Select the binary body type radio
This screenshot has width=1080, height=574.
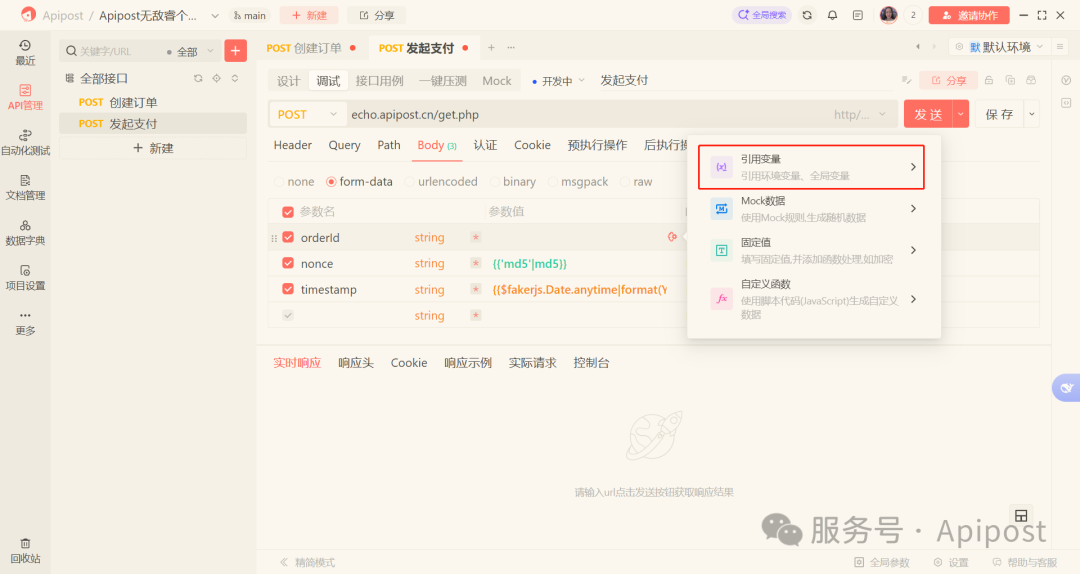[x=495, y=182]
